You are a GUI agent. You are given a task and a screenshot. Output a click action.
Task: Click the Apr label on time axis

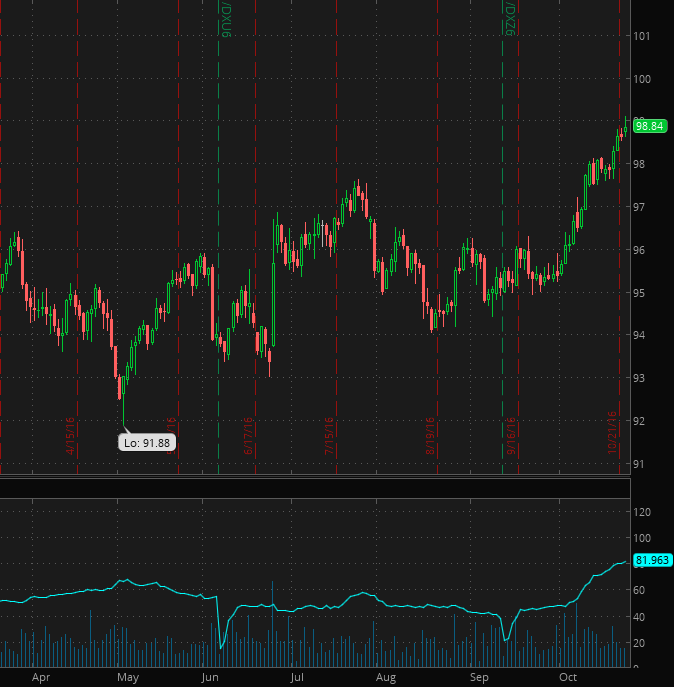click(41, 677)
